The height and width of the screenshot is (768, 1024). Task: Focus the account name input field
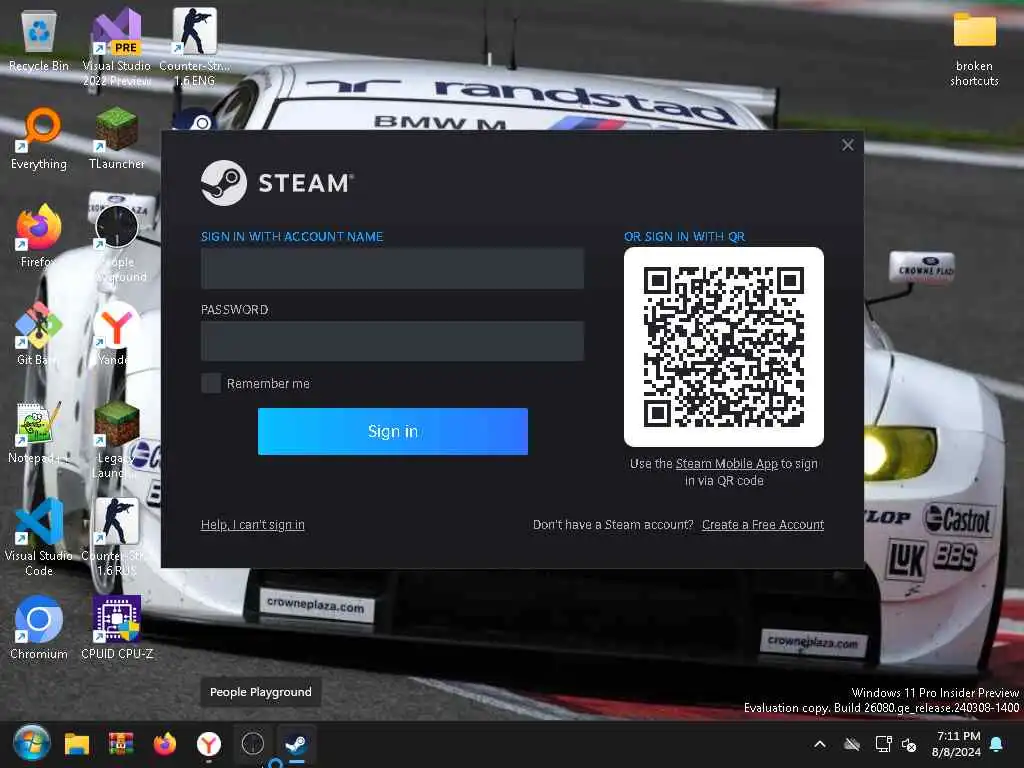(x=392, y=268)
